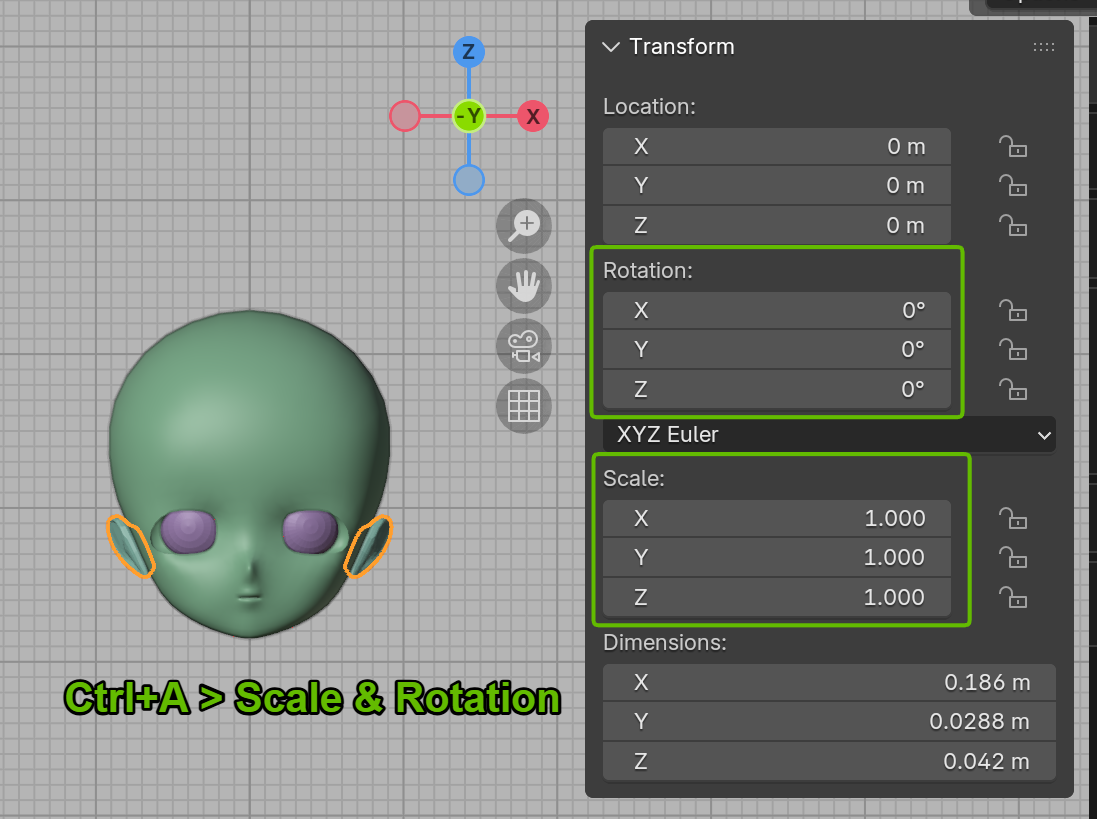Click the pan hand viewport icon
The image size is (1097, 819).
[x=524, y=286]
